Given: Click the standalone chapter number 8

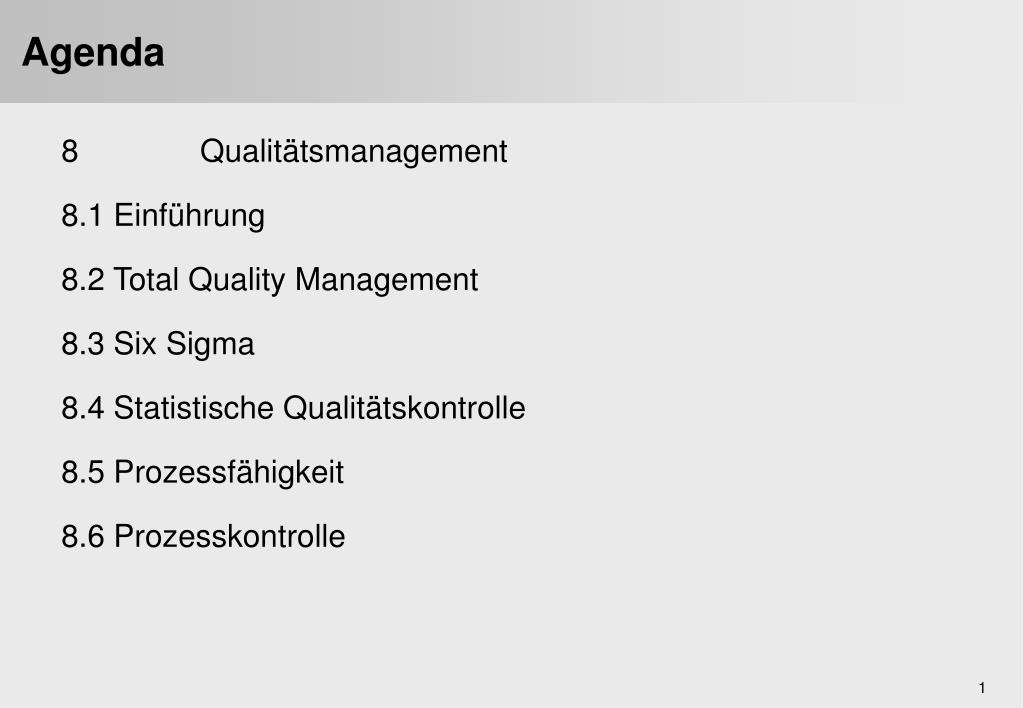Looking at the screenshot, I should 70,151.
